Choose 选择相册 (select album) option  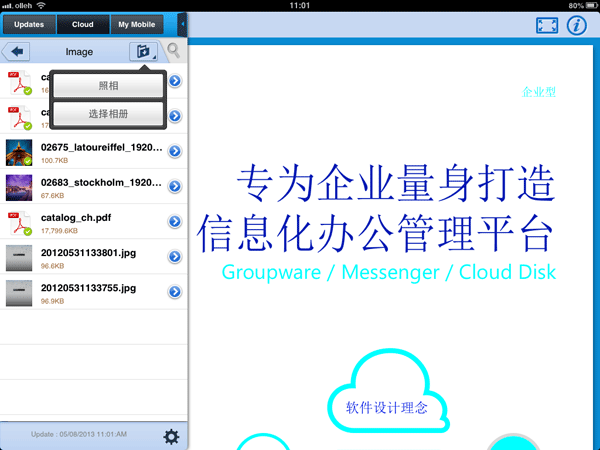click(x=108, y=115)
